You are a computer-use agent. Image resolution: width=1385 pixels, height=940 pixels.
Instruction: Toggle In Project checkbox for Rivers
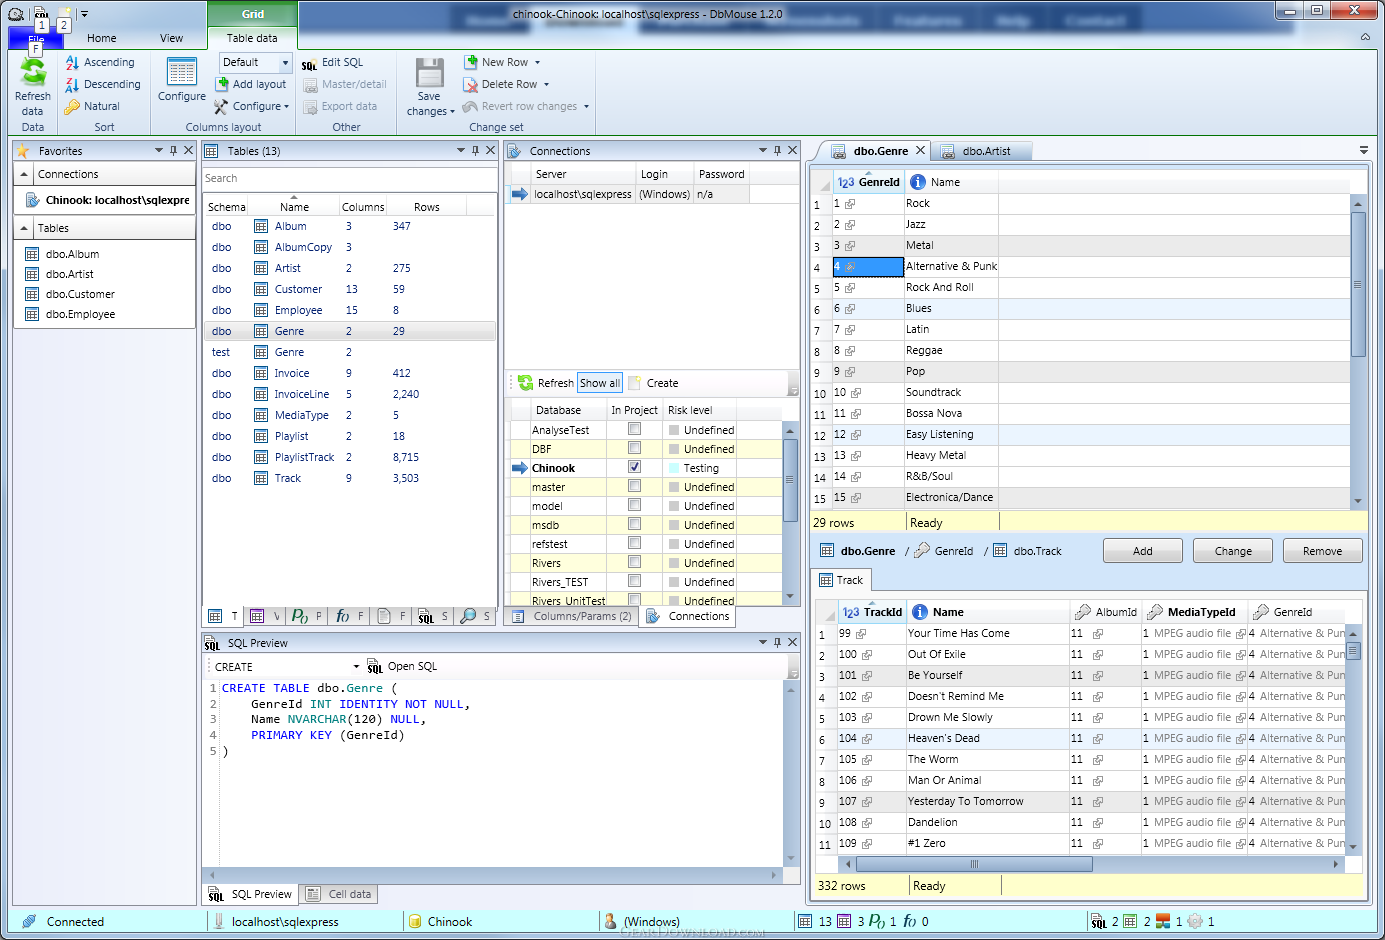(x=634, y=562)
